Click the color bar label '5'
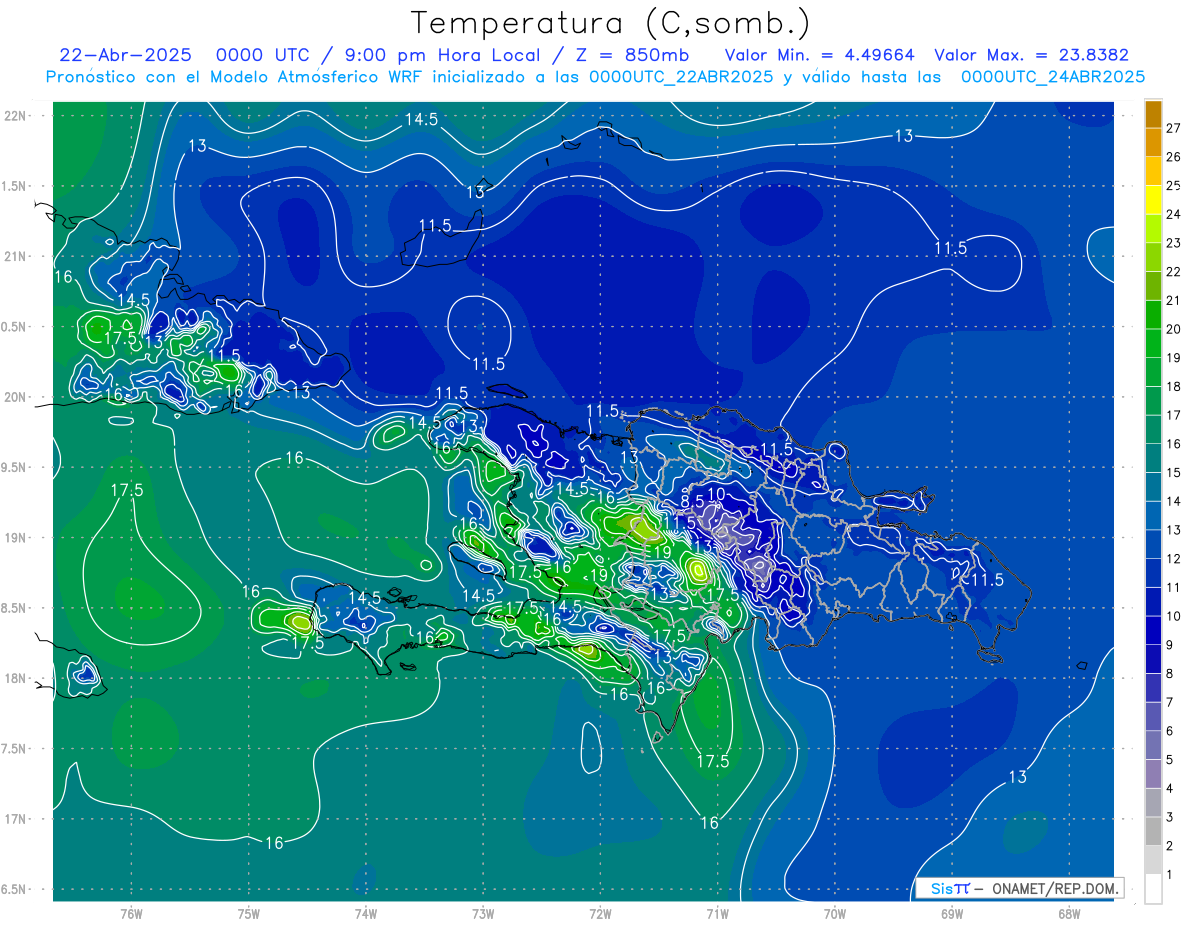Image resolution: width=1200 pixels, height=927 pixels. (x=1170, y=760)
